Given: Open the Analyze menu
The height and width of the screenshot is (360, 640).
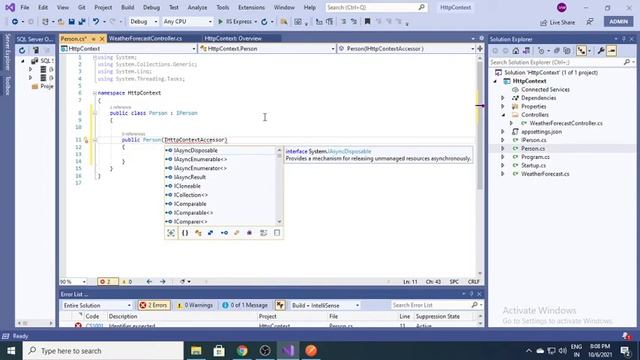Looking at the screenshot, I should pyautogui.click(x=197, y=7).
